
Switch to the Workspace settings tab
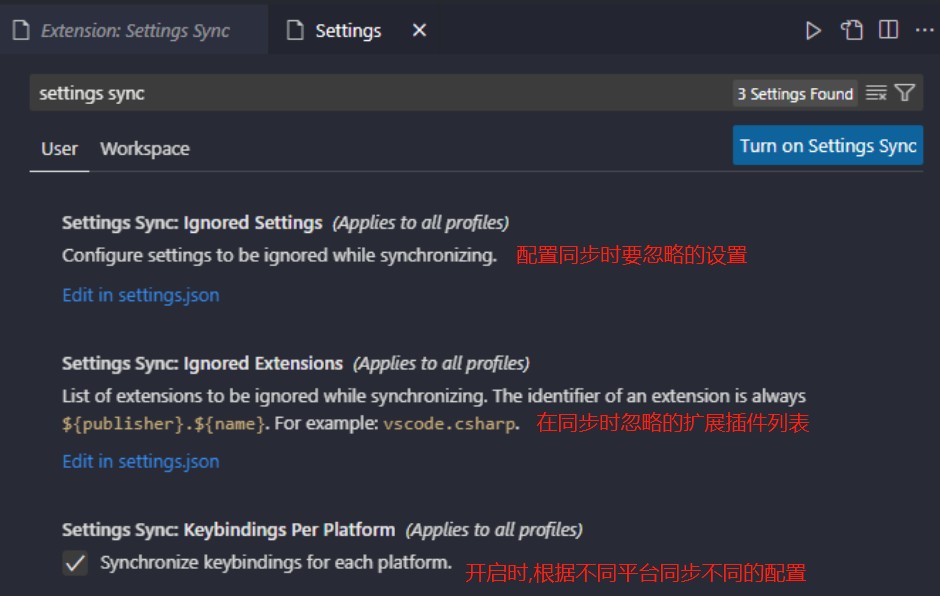(144, 149)
